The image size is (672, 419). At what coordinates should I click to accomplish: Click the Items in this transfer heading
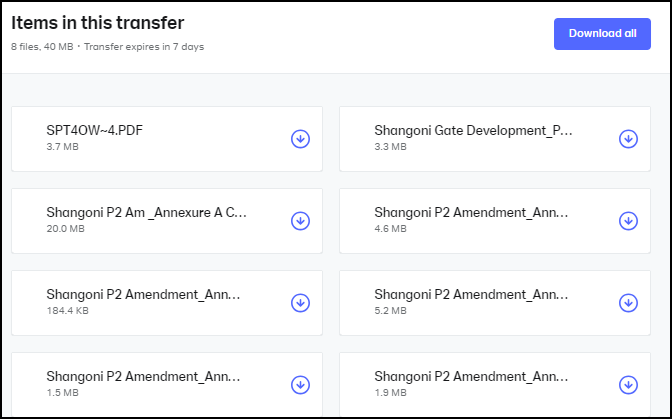point(98,23)
